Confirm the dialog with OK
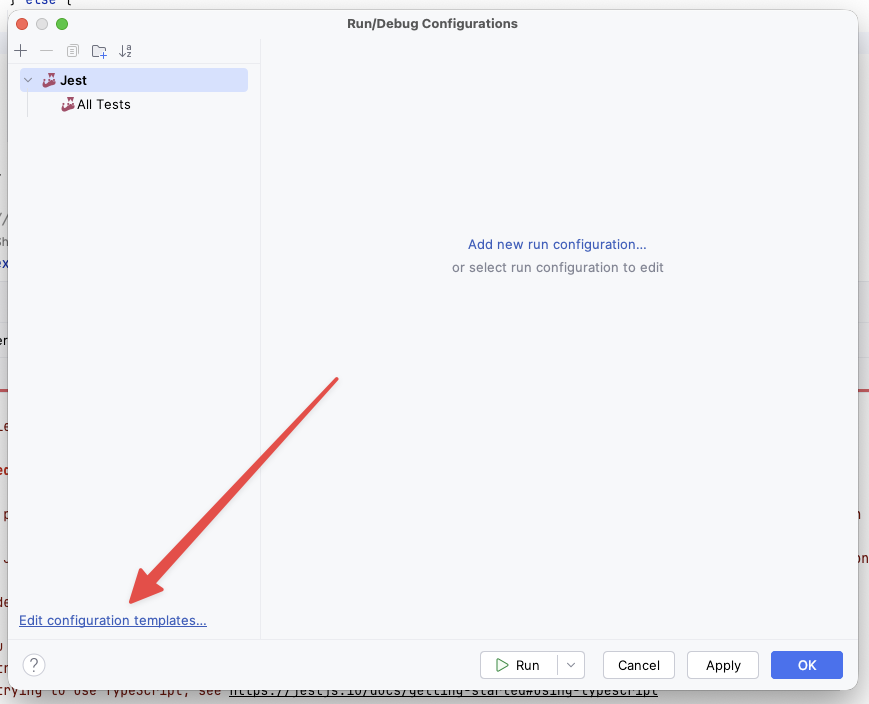Screen dimensions: 869x704 (806, 665)
